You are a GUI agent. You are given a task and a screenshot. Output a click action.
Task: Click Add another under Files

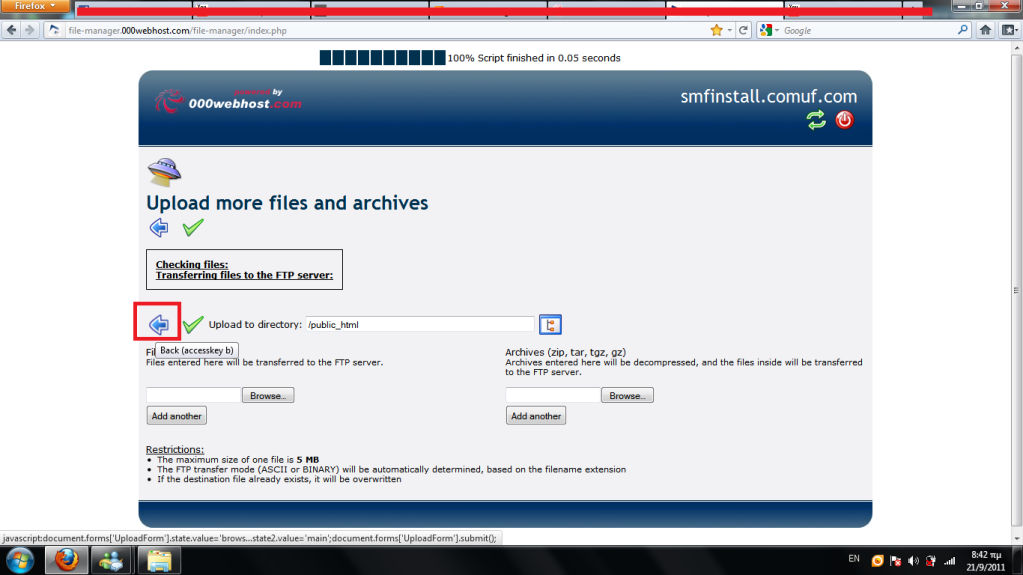pyautogui.click(x=176, y=416)
